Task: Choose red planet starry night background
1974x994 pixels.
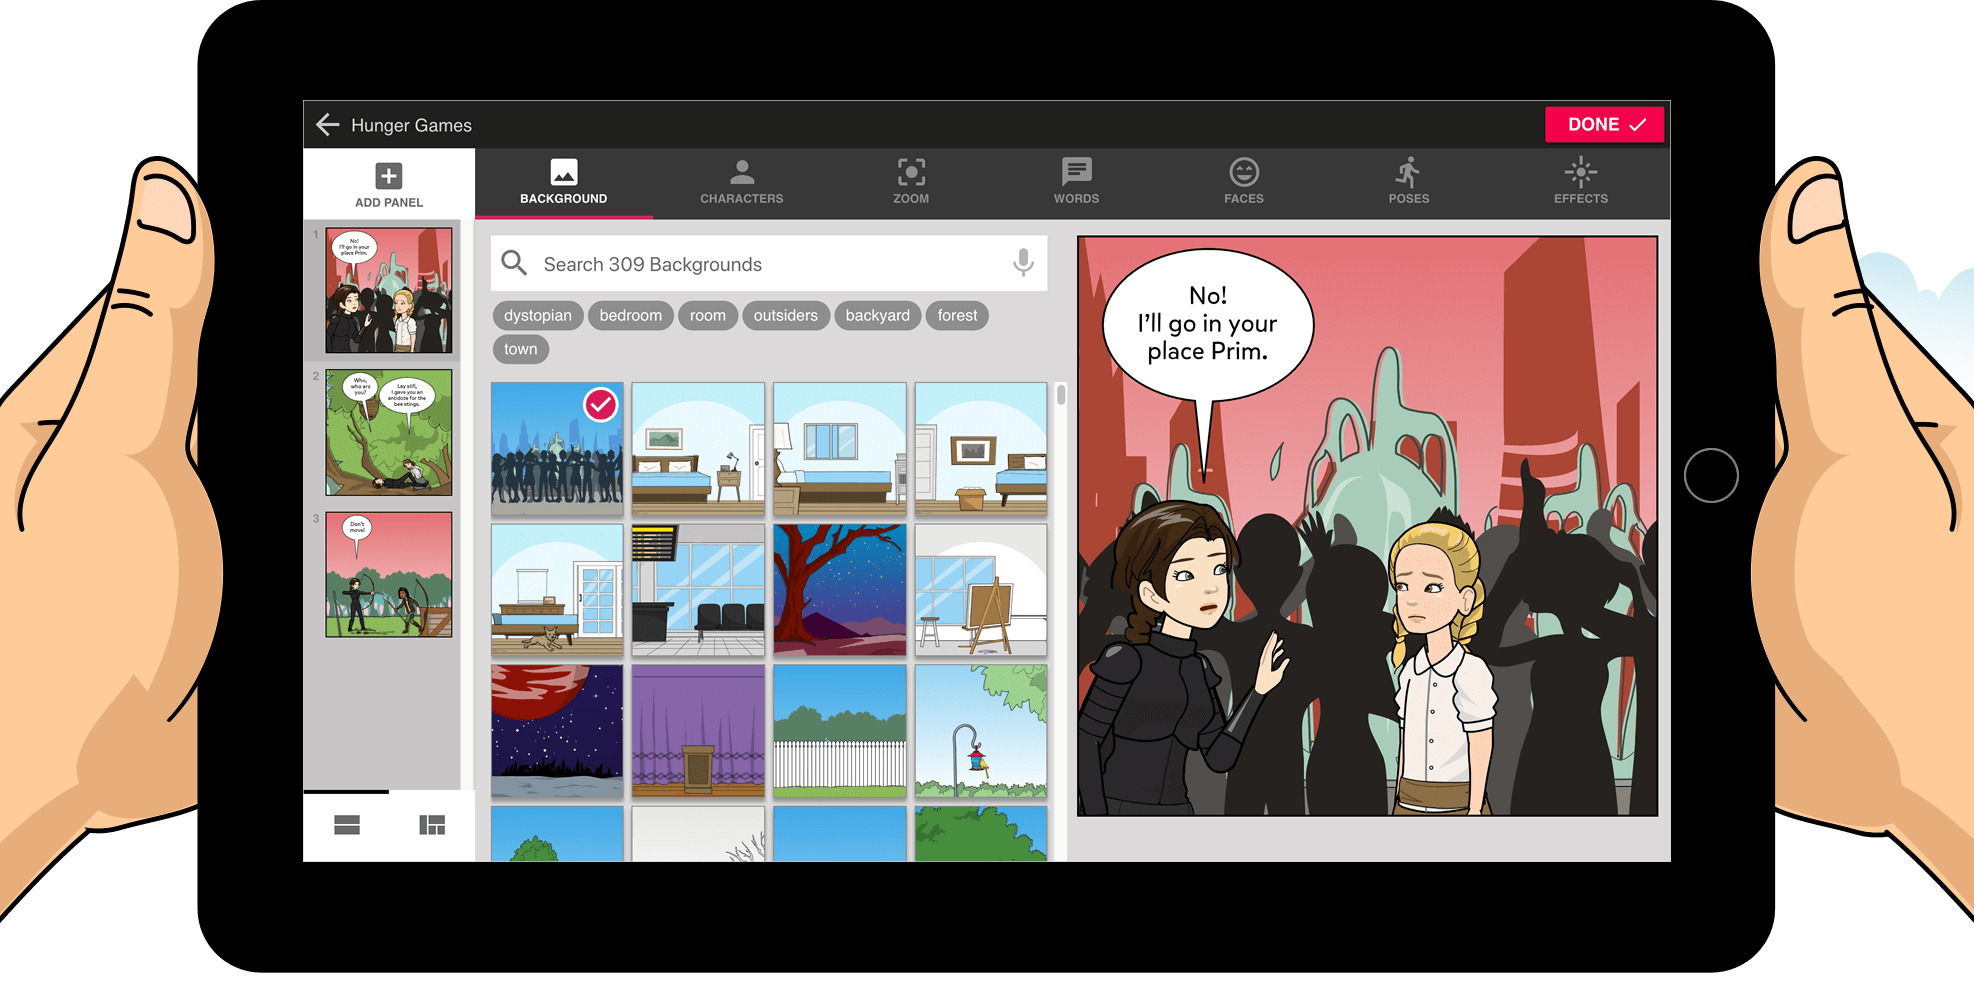Action: 557,732
